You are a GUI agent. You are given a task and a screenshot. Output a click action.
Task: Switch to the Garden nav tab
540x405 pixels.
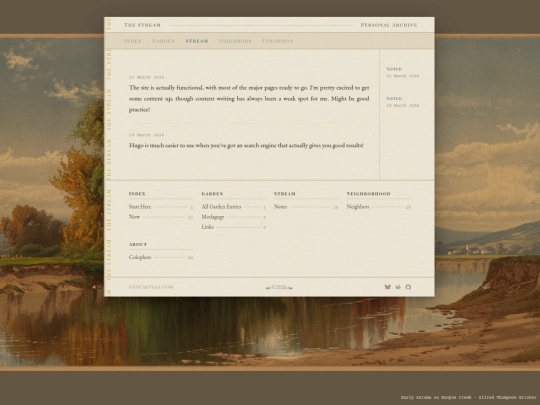tap(163, 41)
